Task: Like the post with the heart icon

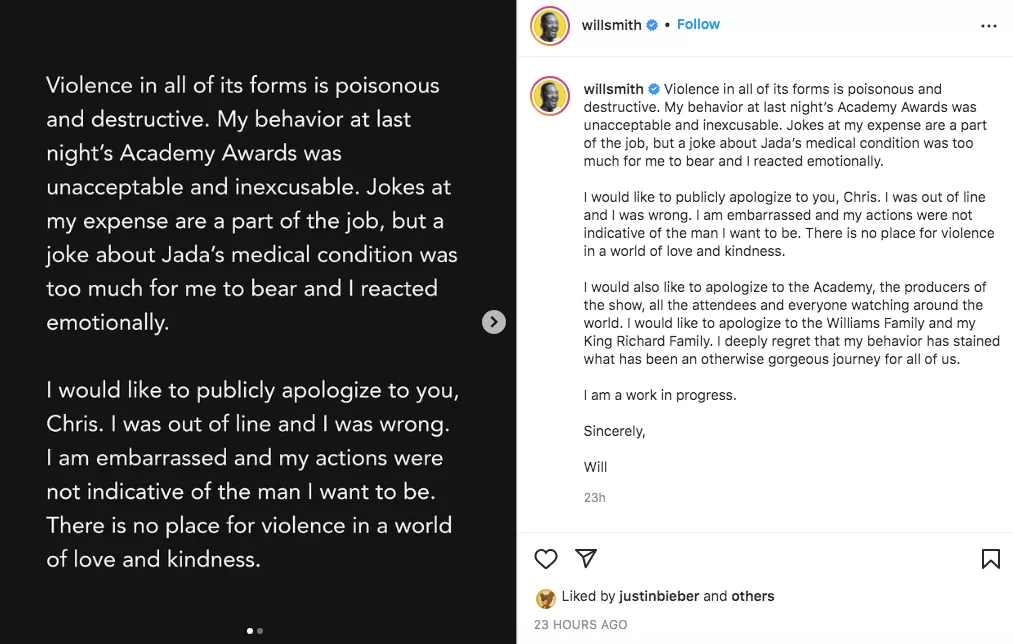Action: coord(546,559)
